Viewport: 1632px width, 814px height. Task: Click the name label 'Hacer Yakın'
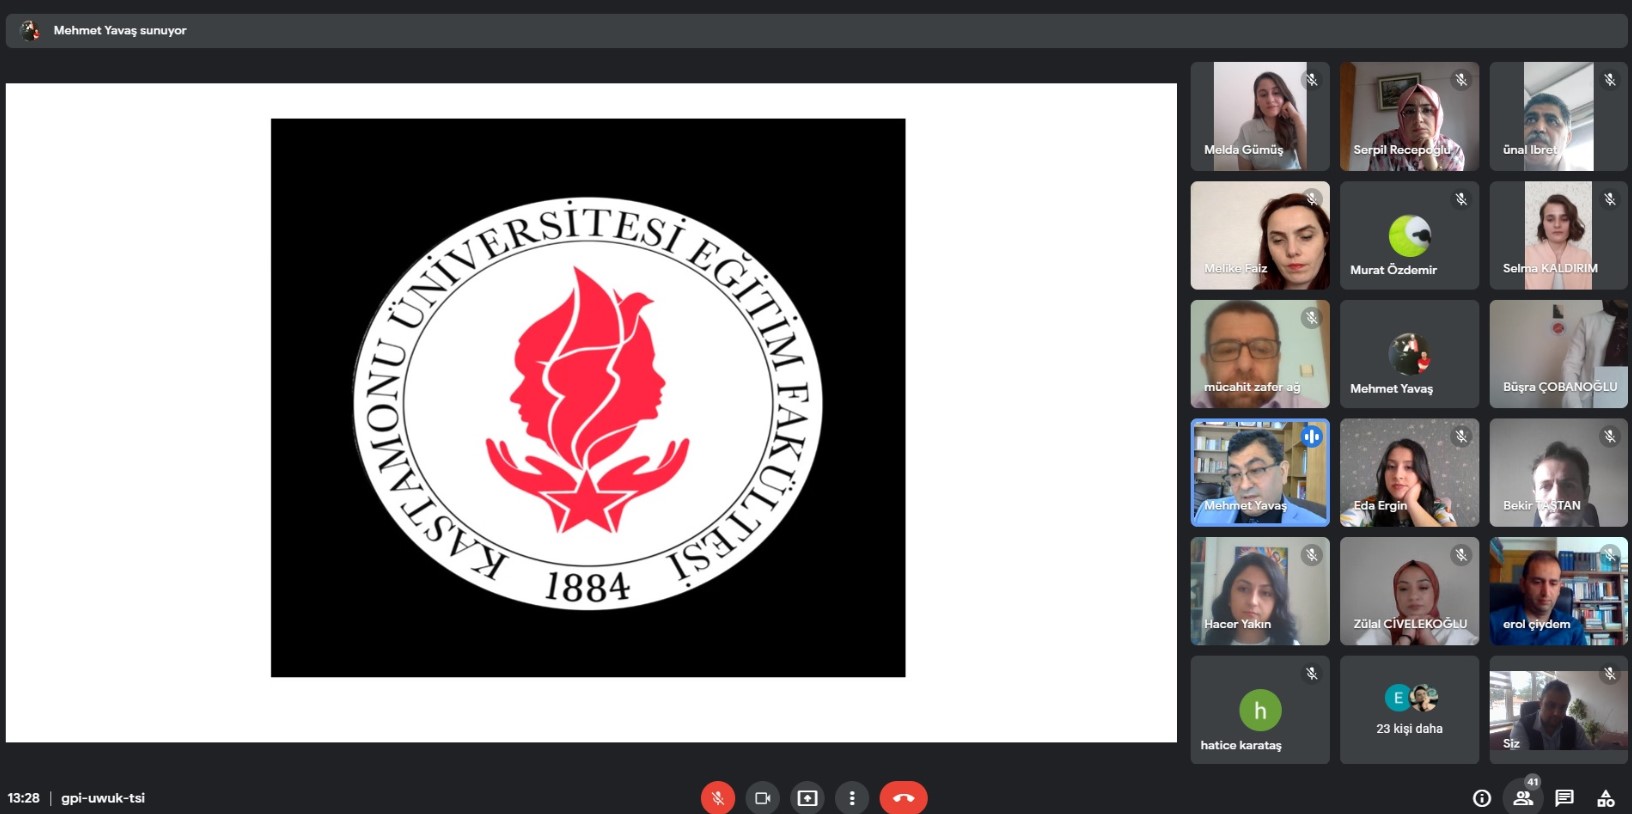click(x=1237, y=624)
